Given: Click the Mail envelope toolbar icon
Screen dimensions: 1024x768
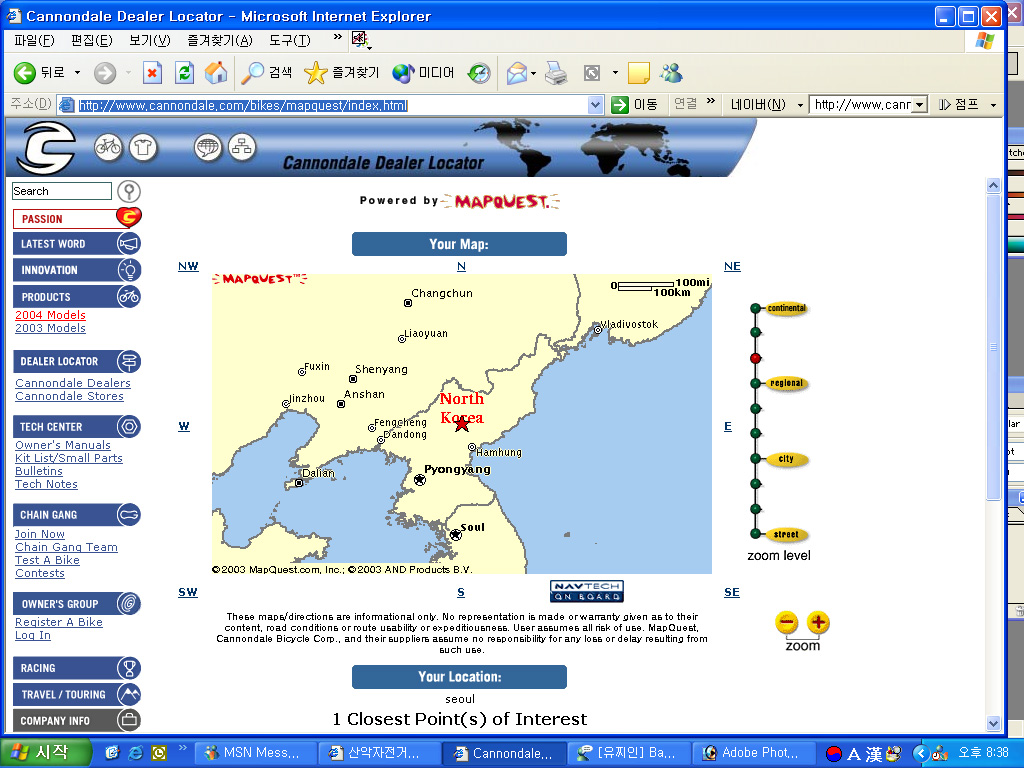Looking at the screenshot, I should (517, 72).
